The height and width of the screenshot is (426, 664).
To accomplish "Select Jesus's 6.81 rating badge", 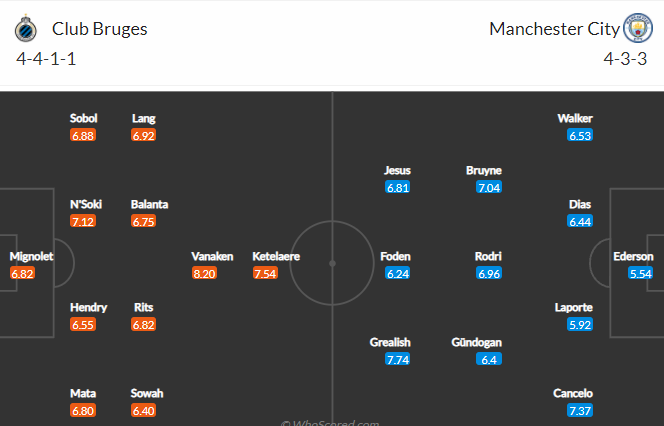I will (398, 188).
